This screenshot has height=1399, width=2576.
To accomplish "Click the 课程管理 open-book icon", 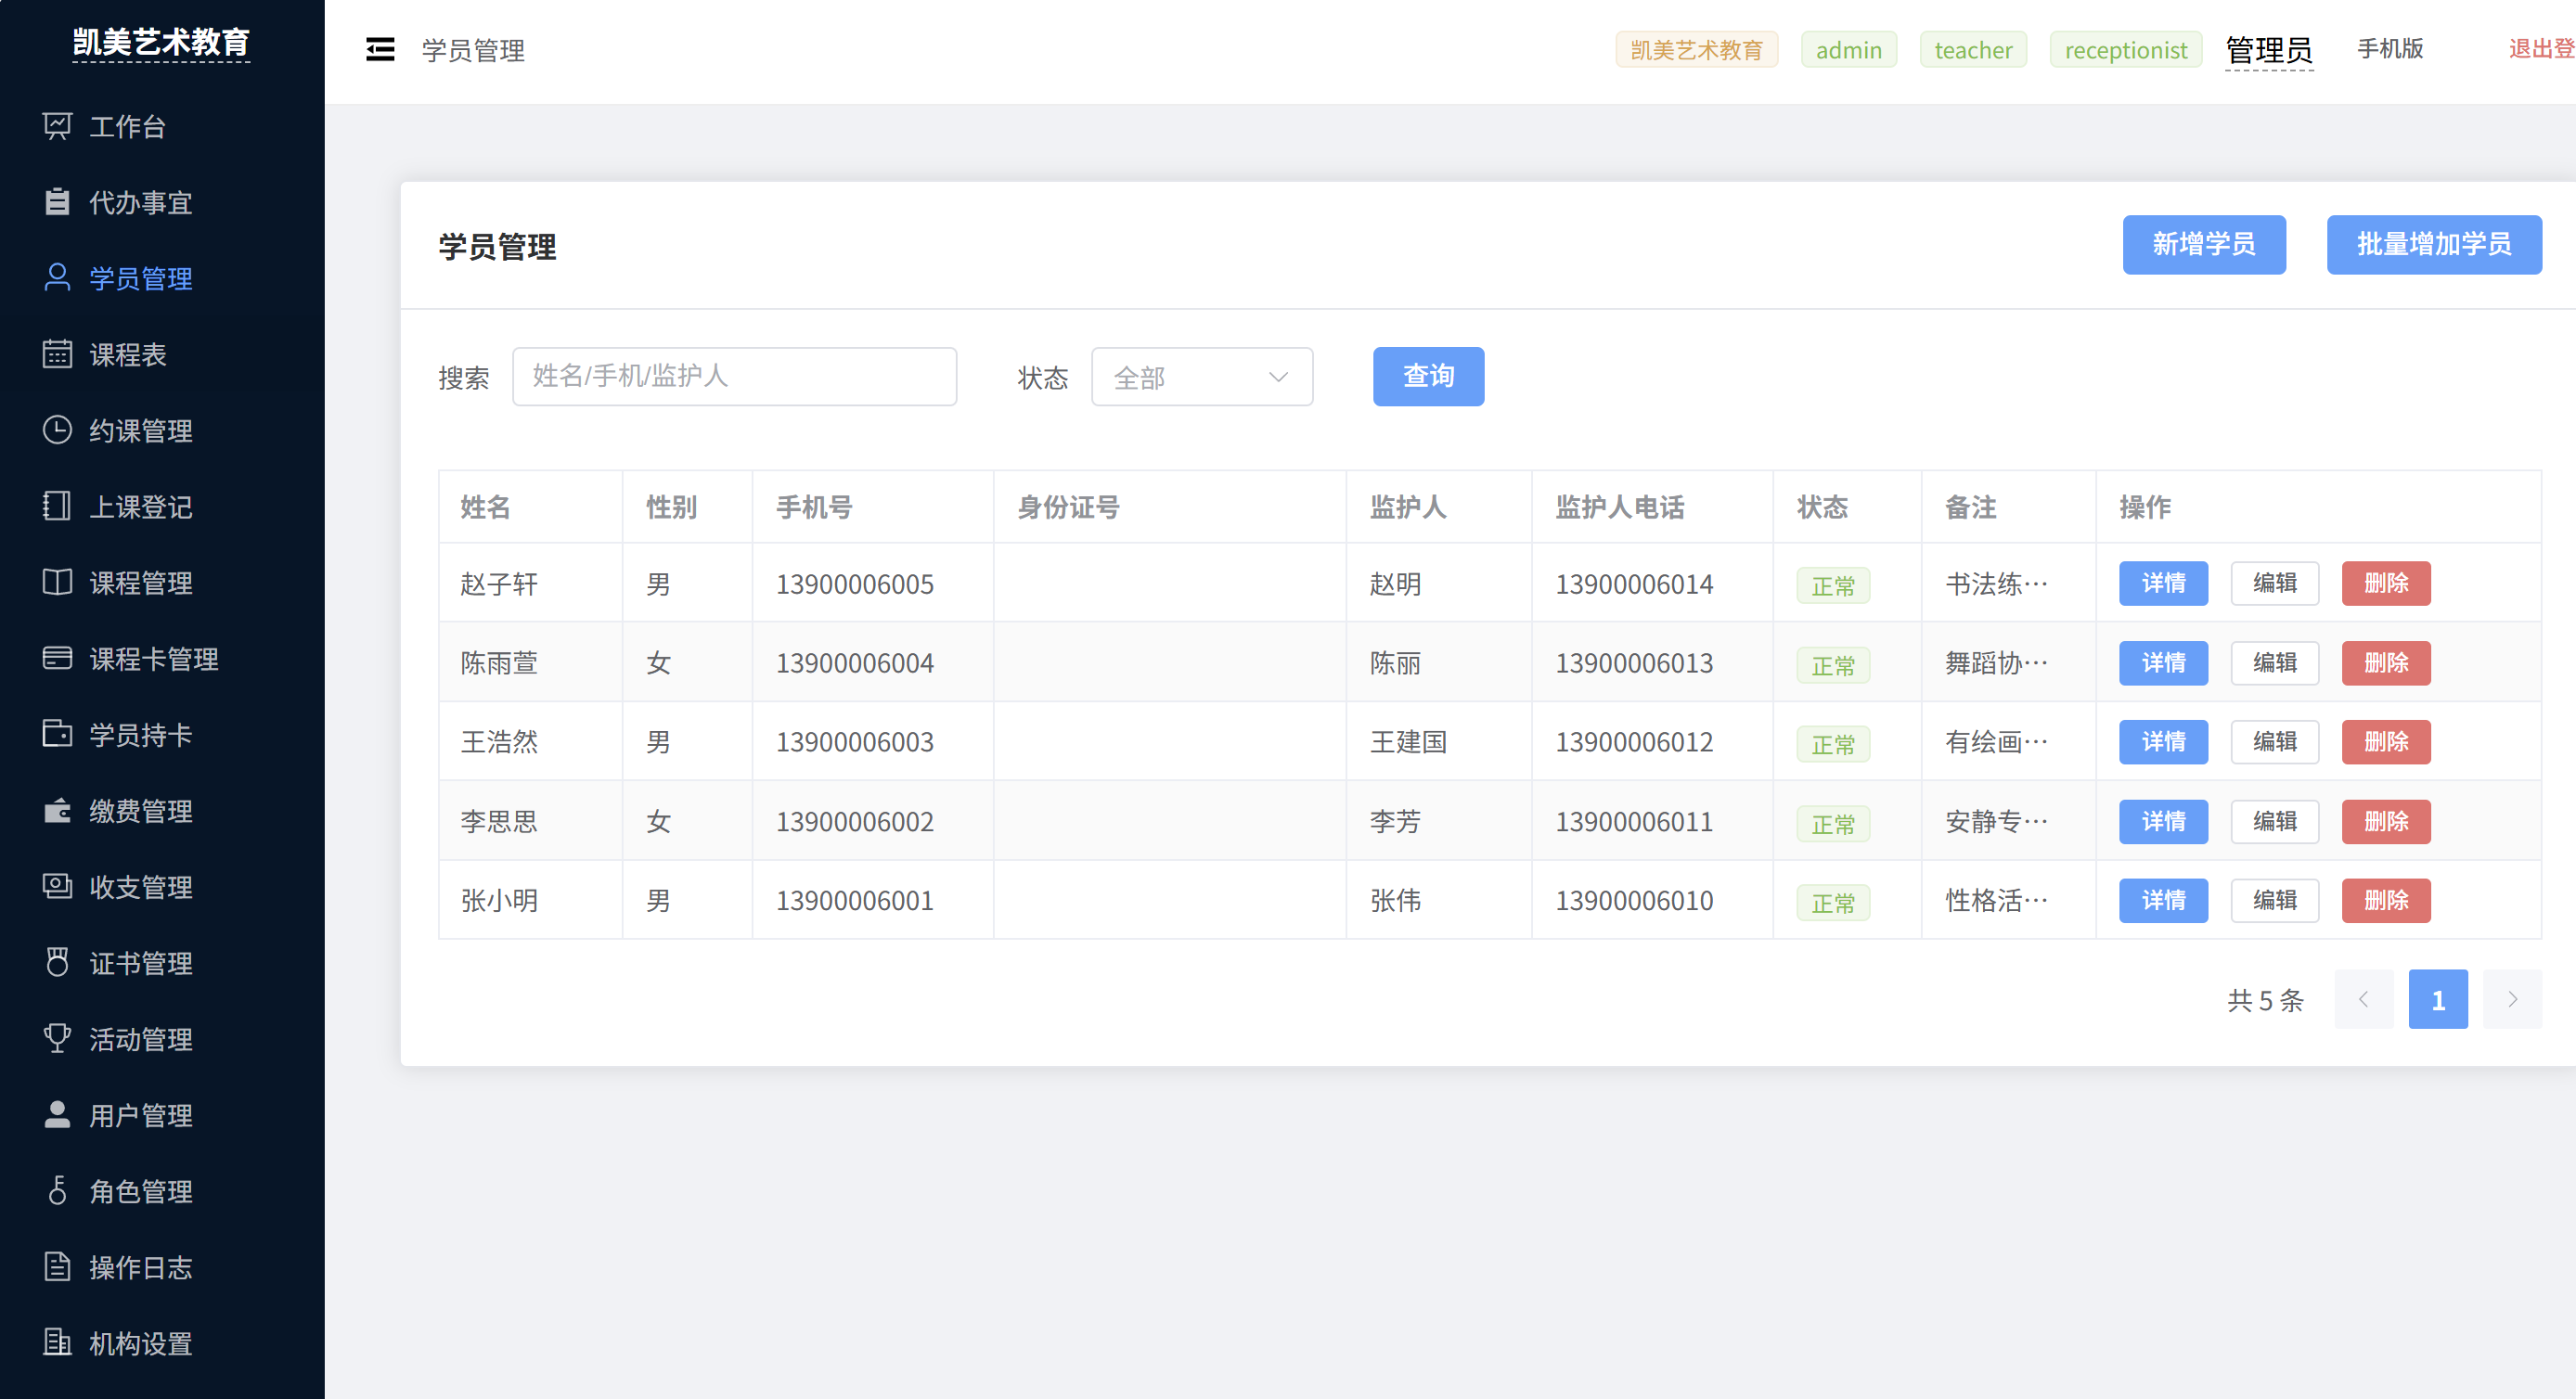I will tap(57, 582).
